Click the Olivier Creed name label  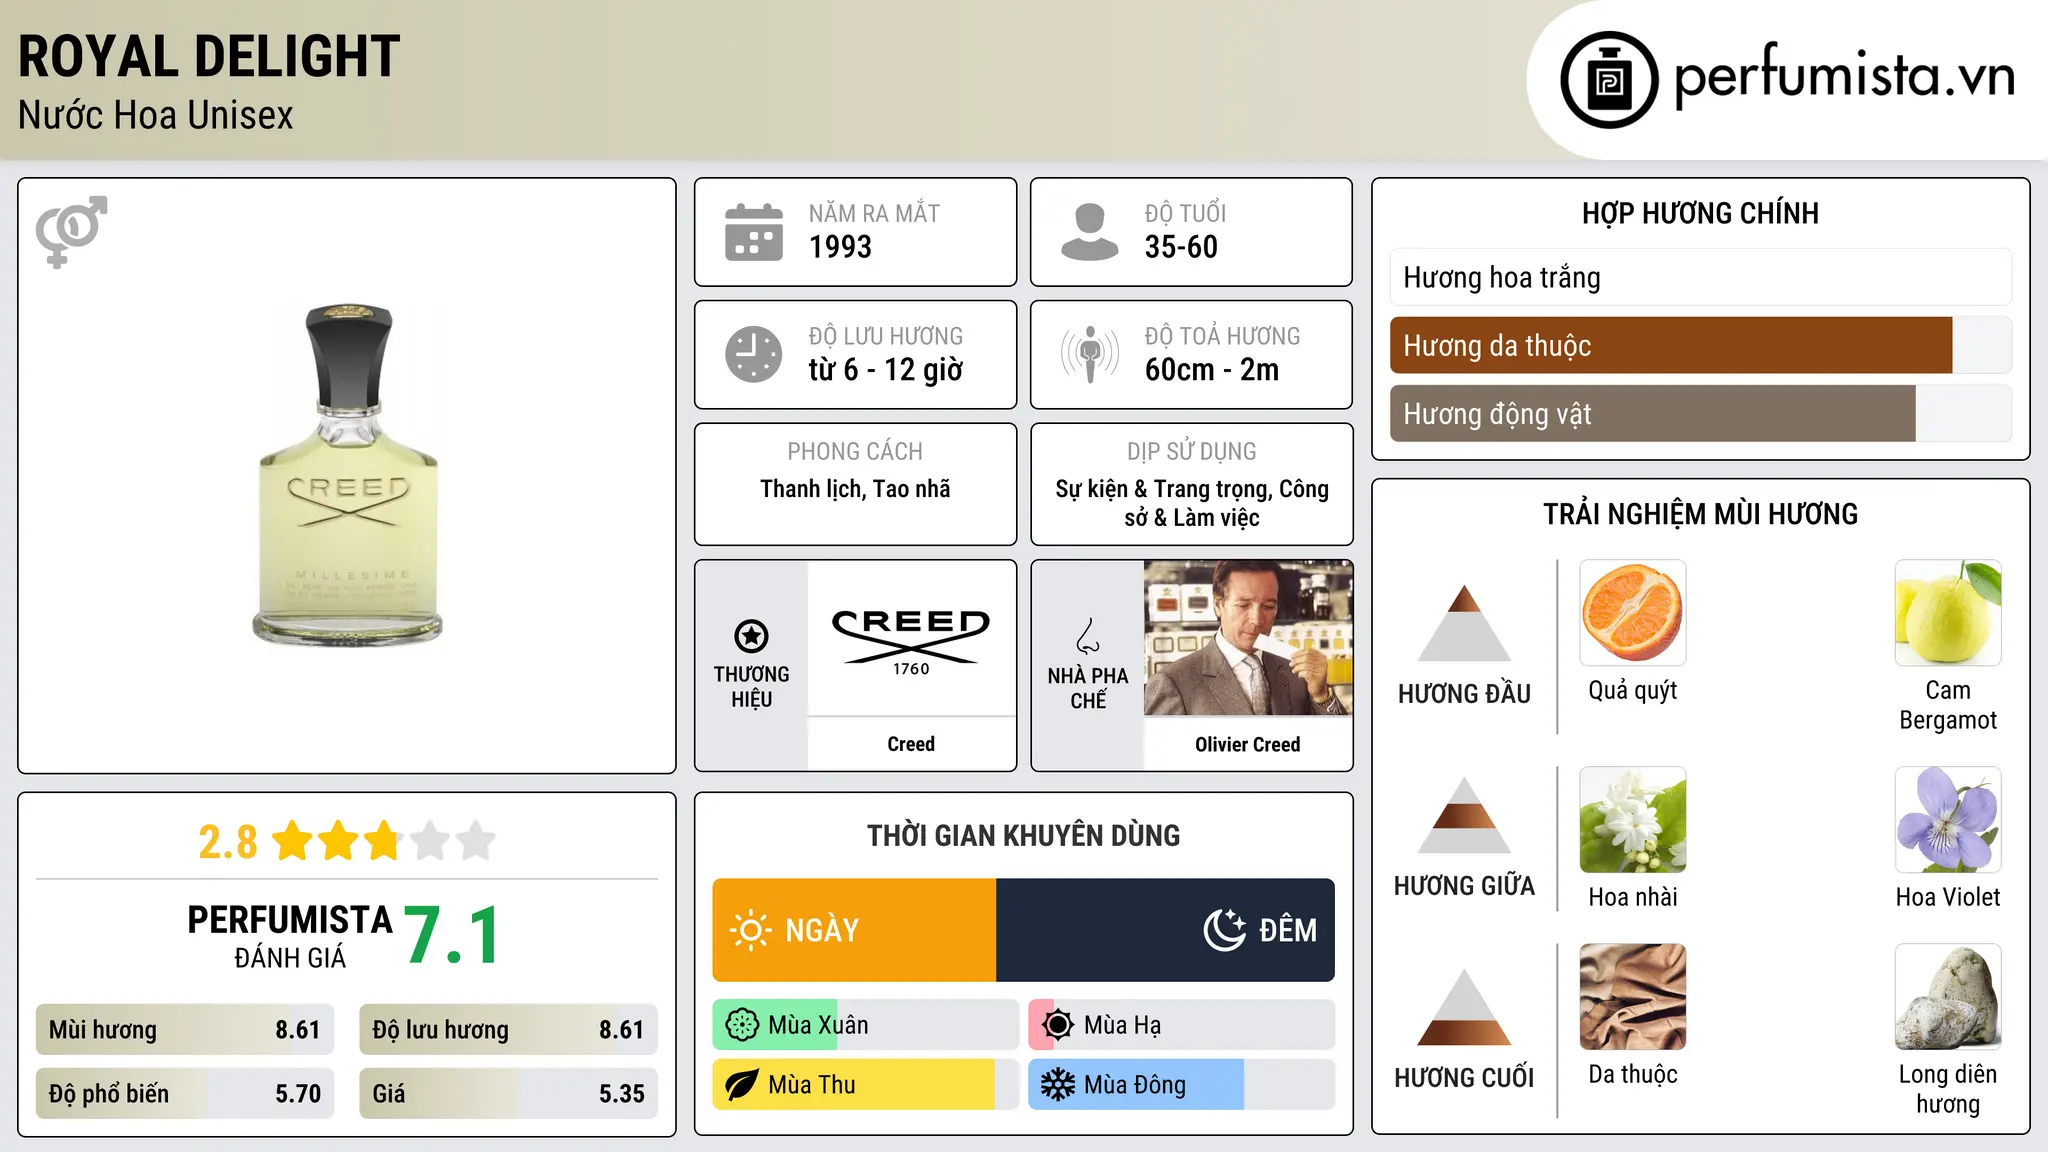[1248, 744]
